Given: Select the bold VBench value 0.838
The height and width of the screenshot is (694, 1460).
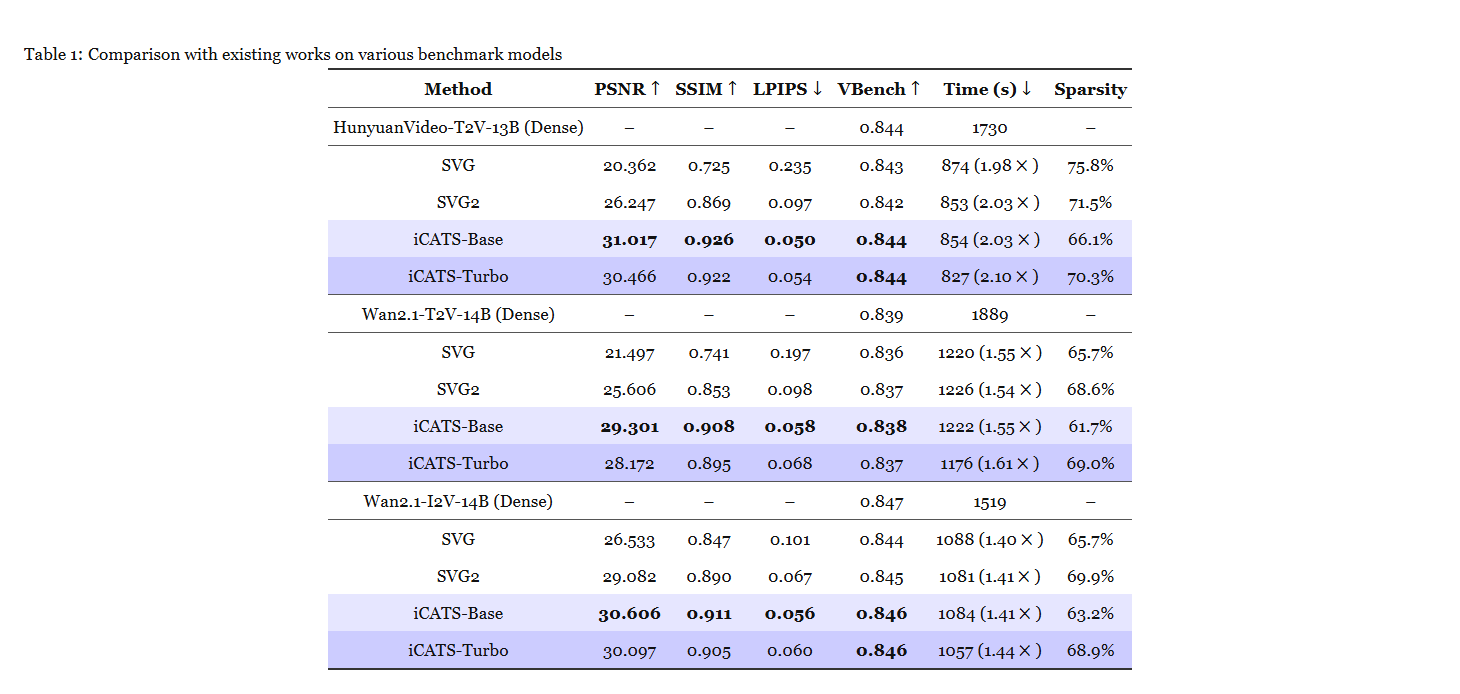Looking at the screenshot, I should click(882, 427).
